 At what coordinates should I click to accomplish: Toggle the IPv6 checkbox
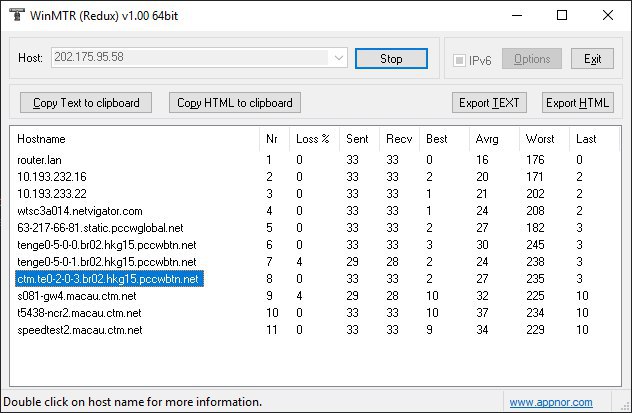pos(459,60)
